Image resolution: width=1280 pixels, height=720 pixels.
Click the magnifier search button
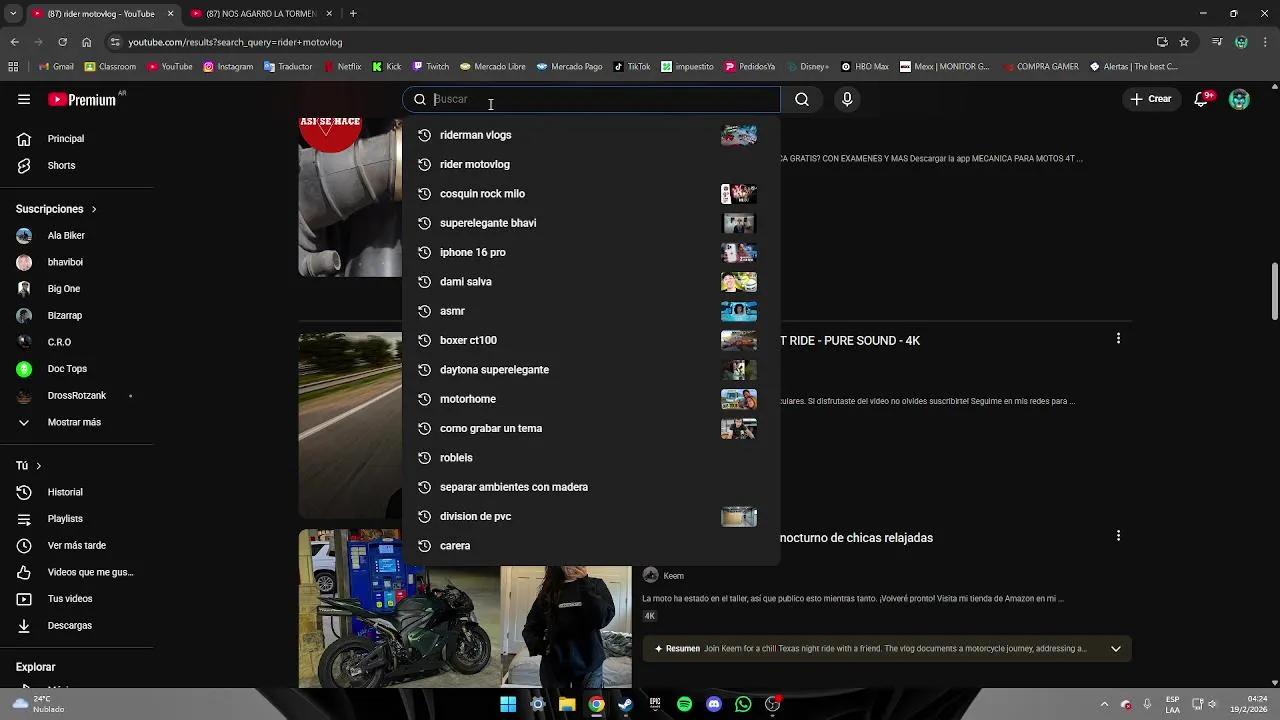click(802, 99)
